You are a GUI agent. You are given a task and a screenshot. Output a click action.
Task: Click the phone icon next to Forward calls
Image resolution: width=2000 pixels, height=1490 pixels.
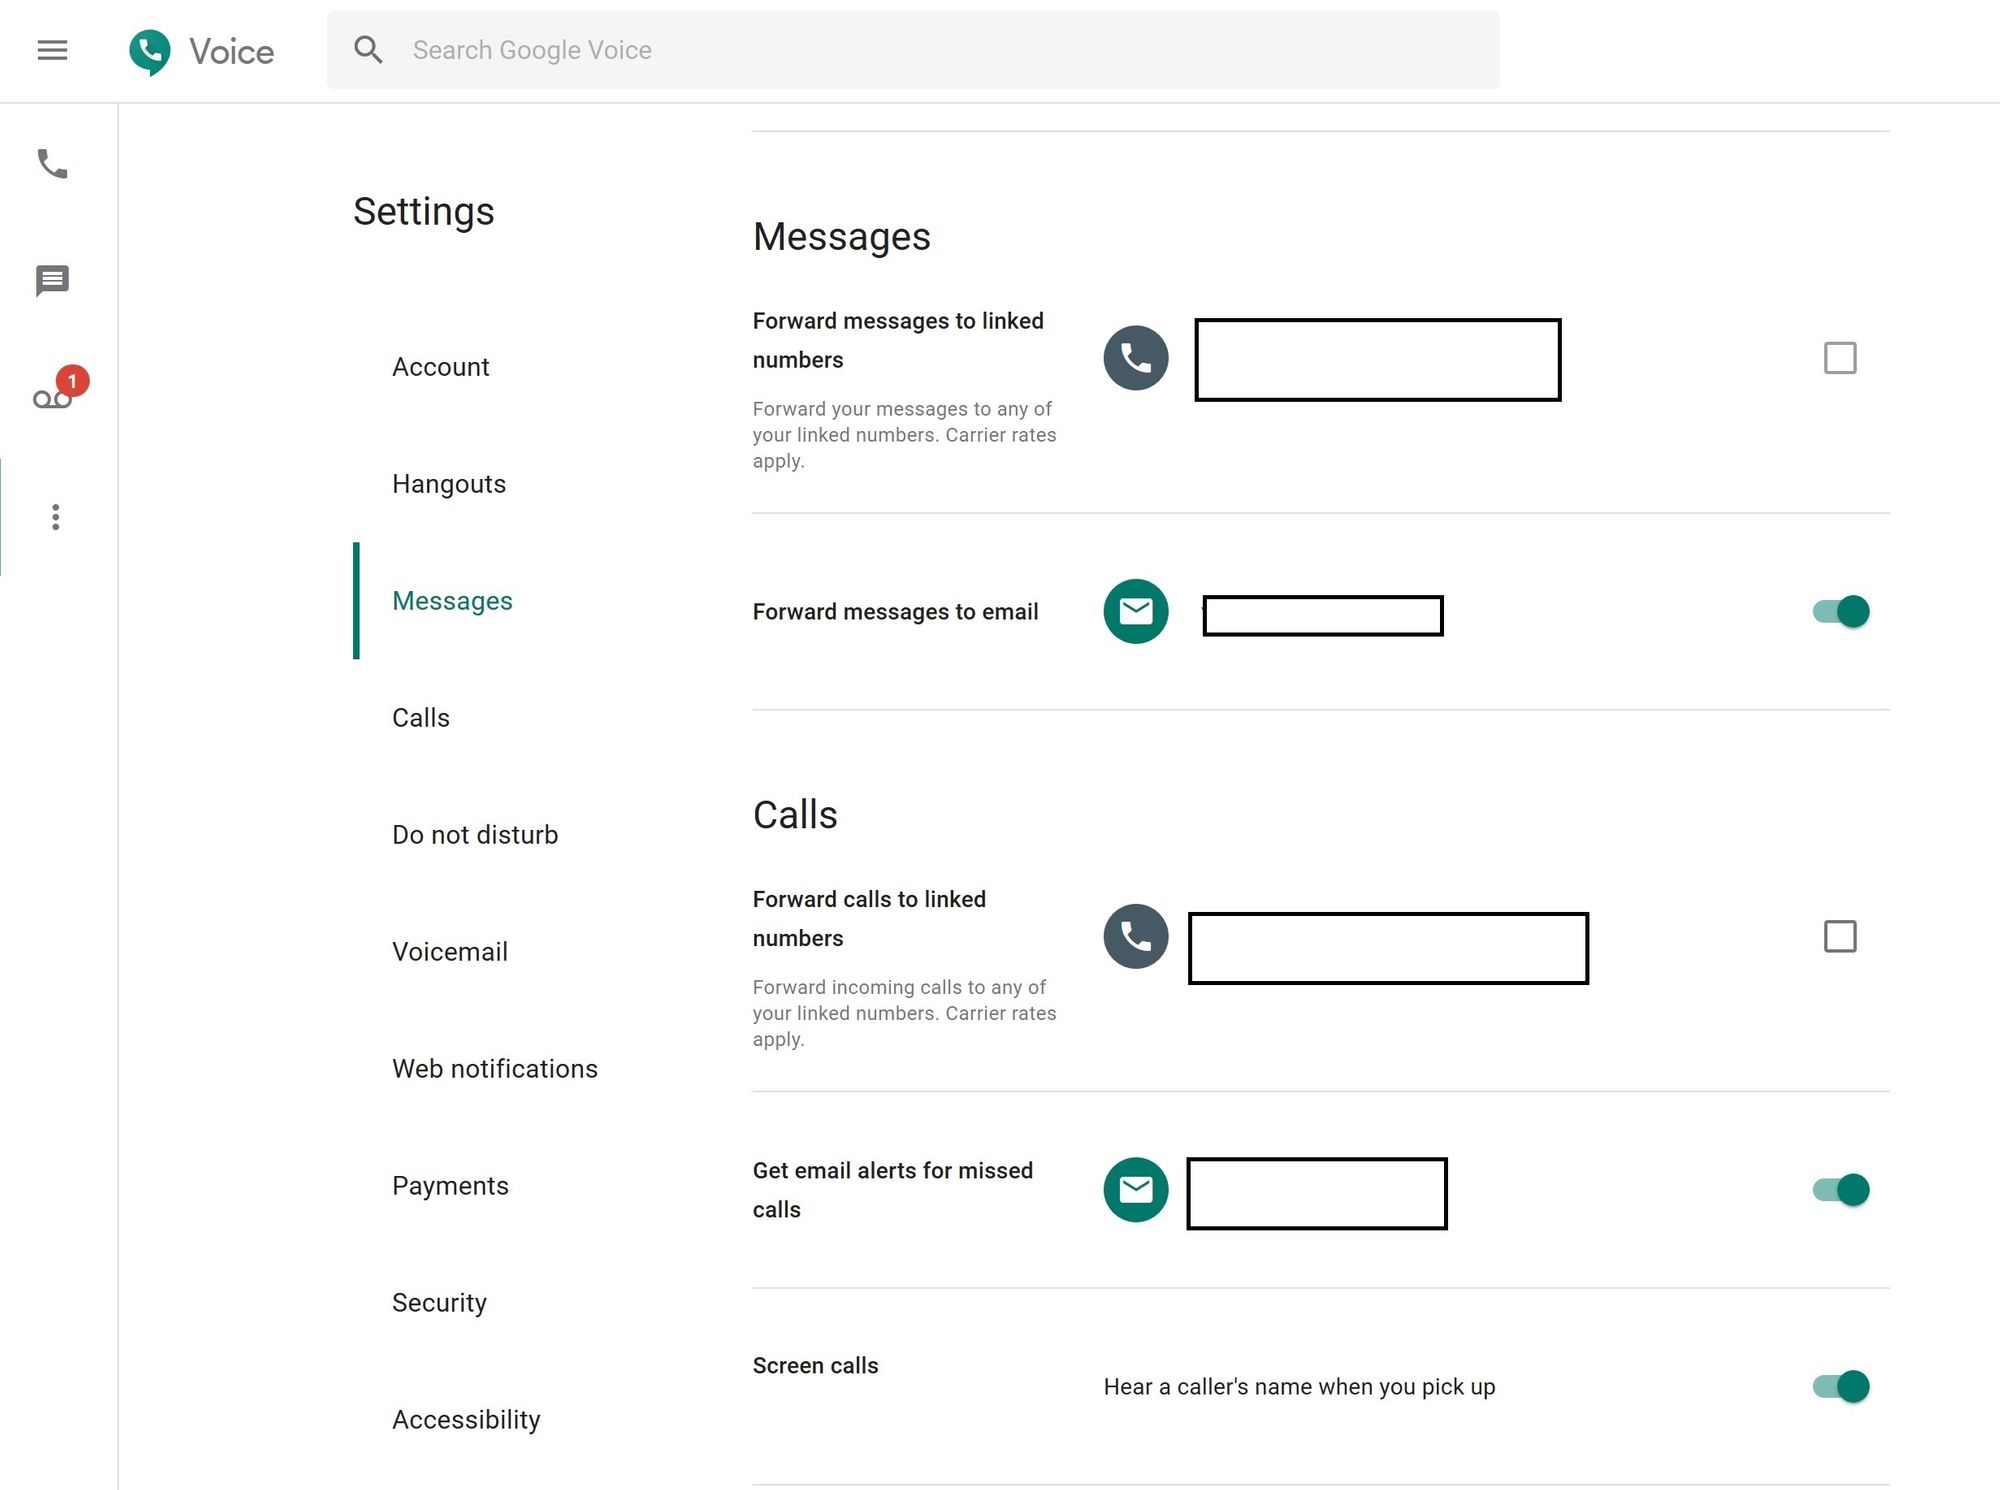[x=1136, y=936]
